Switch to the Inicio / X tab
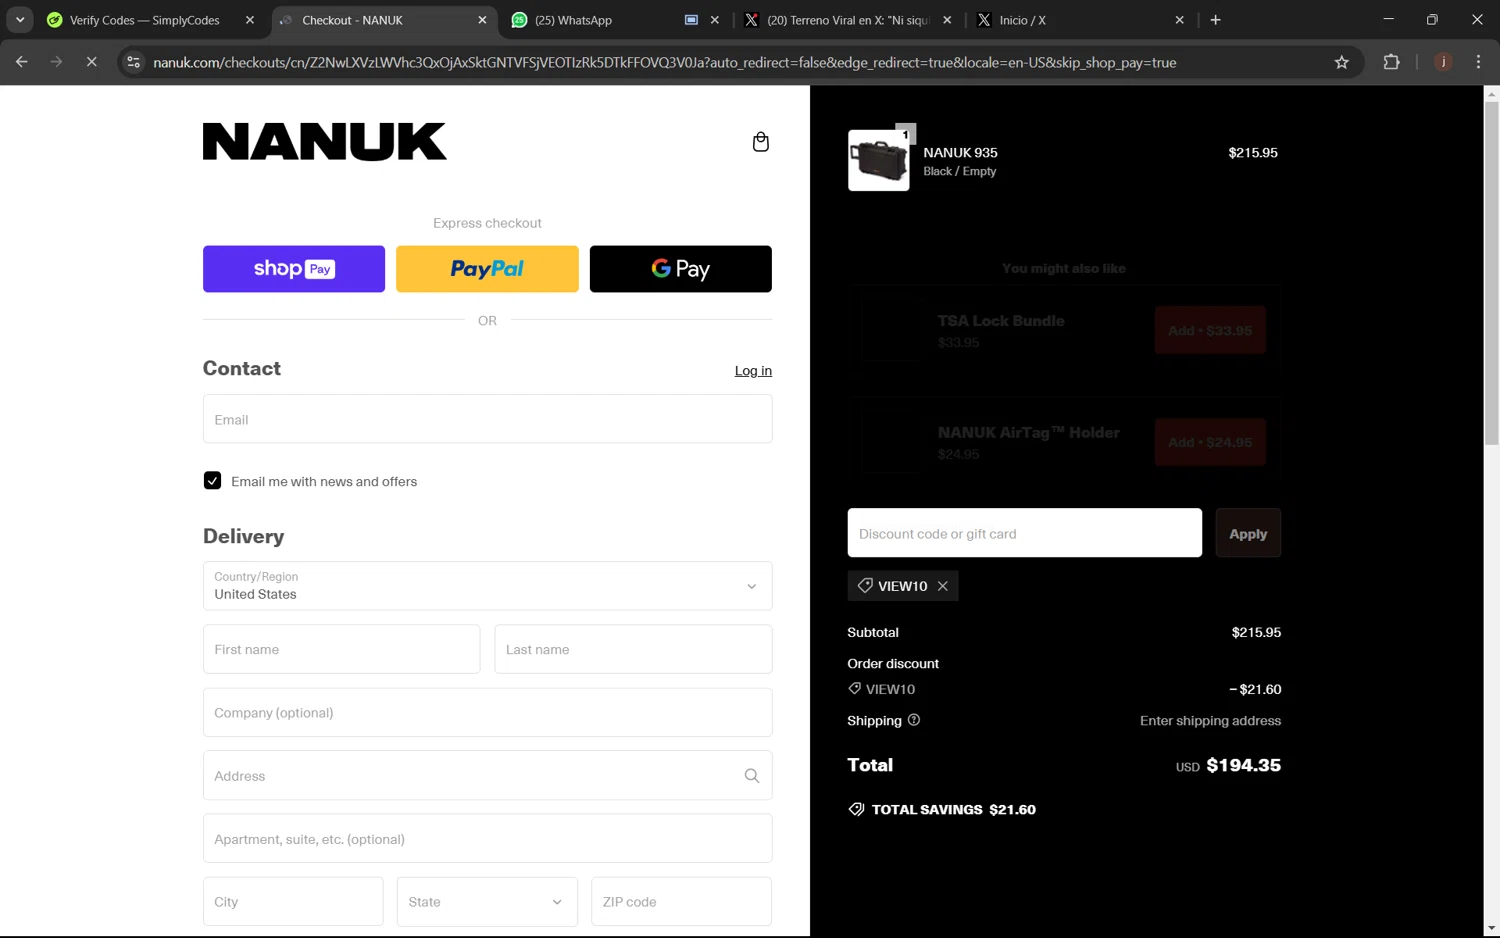 (x=1080, y=20)
